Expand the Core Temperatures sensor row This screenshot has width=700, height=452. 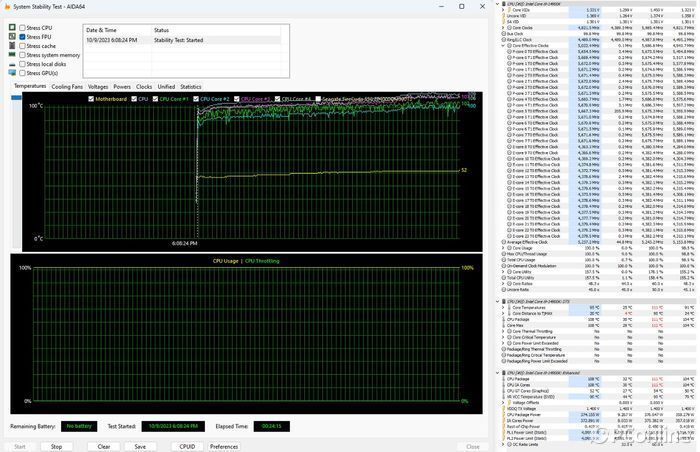pos(503,308)
